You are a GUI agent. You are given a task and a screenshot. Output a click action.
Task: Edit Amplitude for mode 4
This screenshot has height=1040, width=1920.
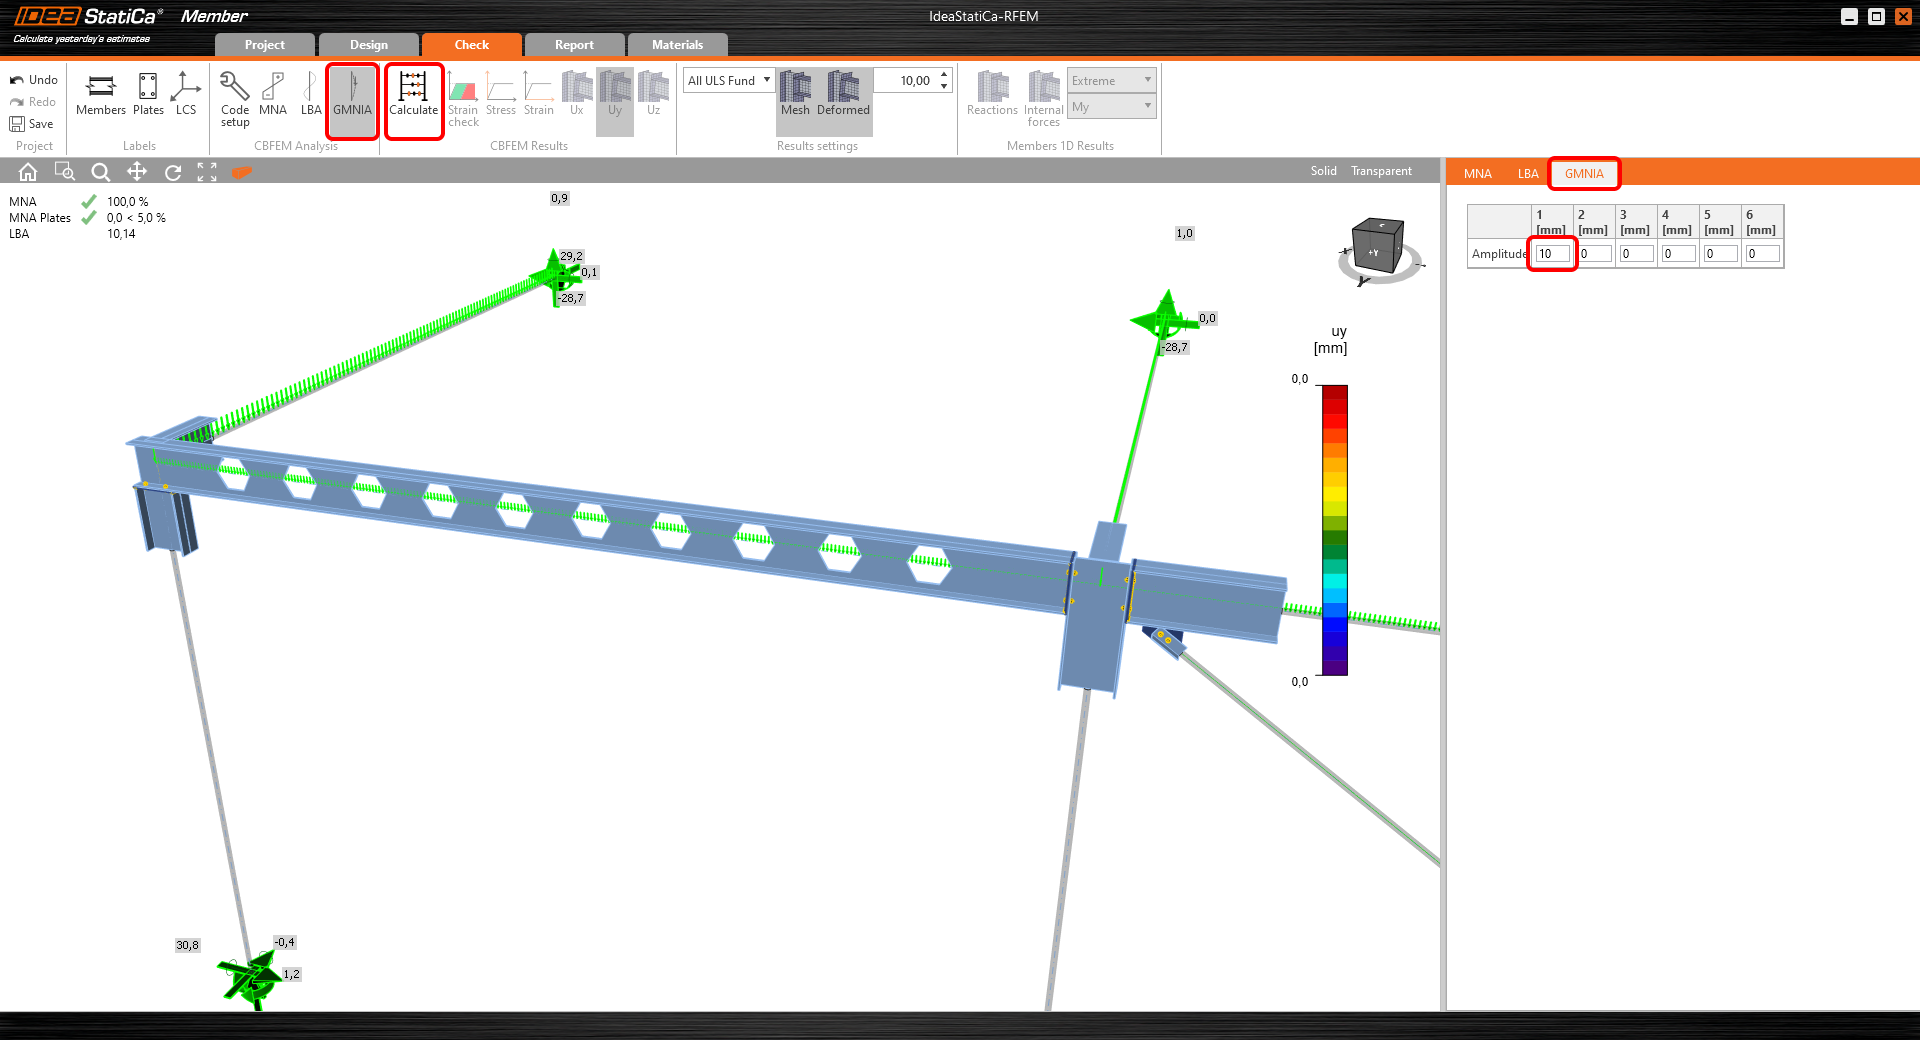coord(1679,254)
